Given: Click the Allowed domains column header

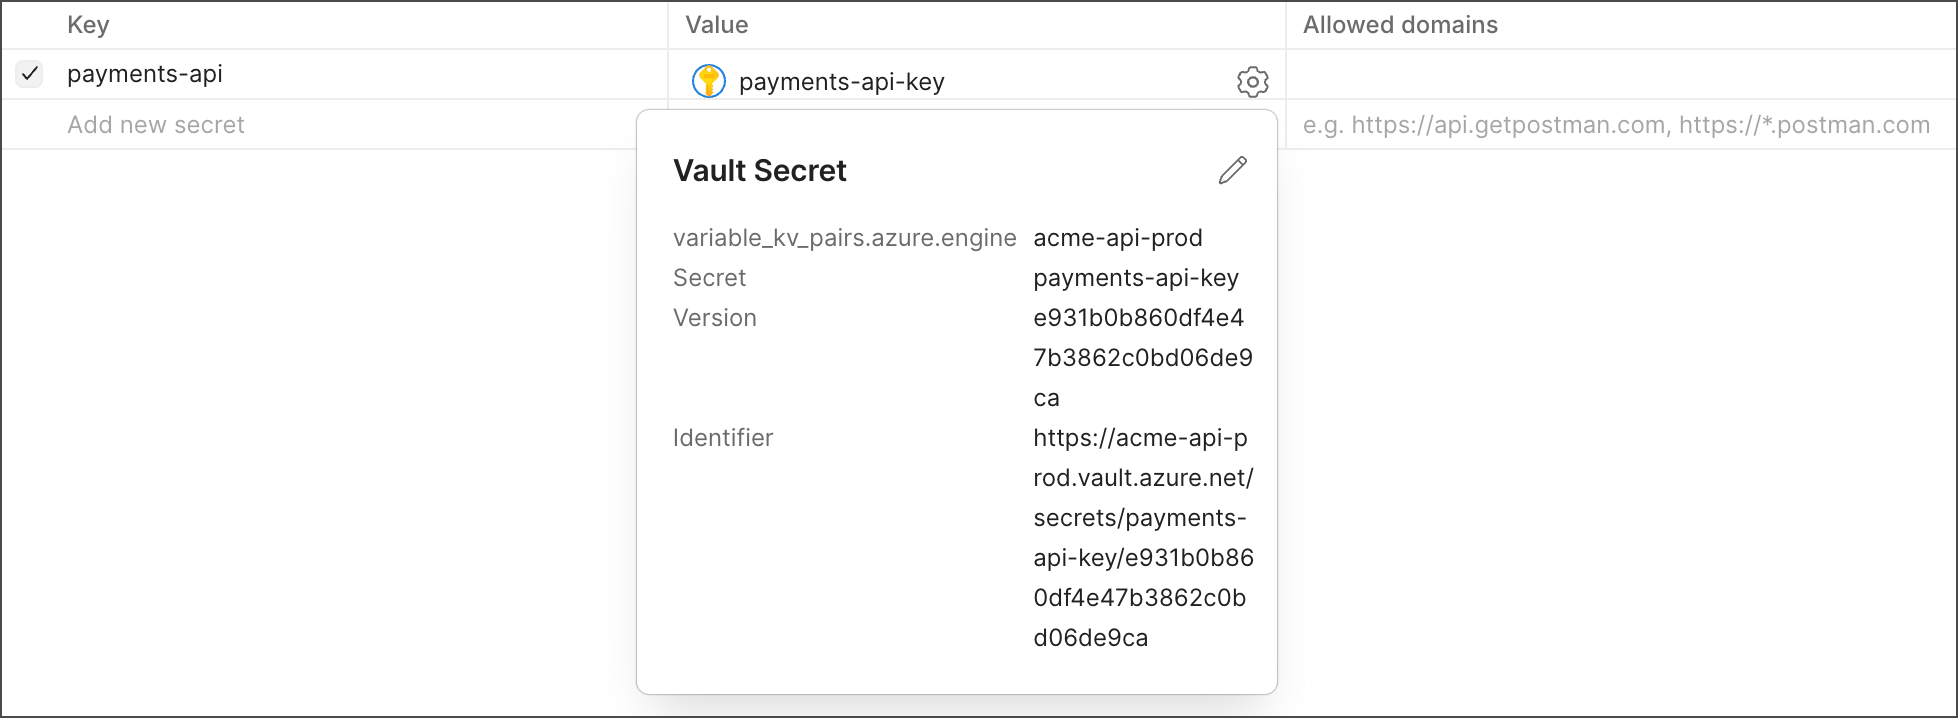Looking at the screenshot, I should pos(1400,25).
